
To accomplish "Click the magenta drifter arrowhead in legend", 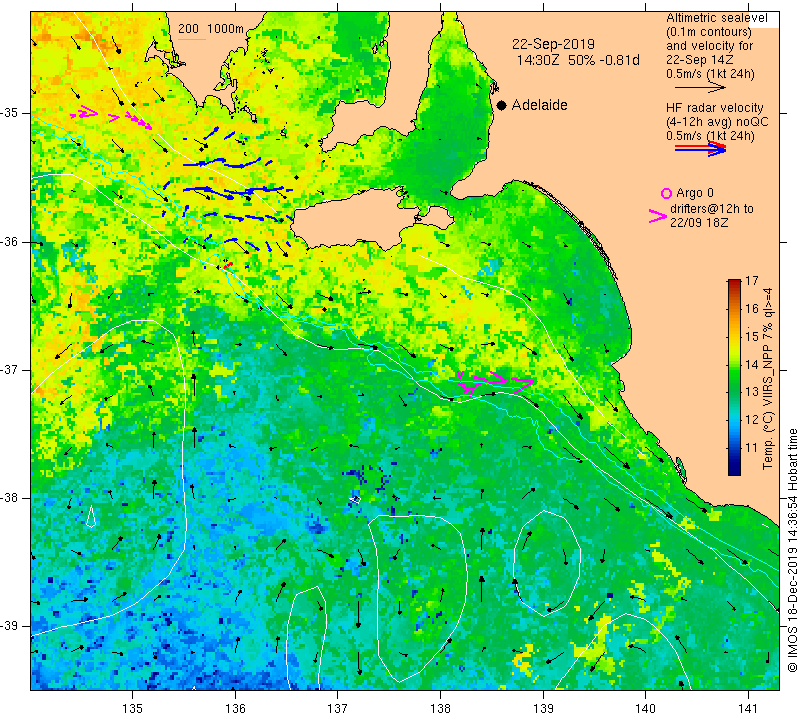I will (x=658, y=216).
